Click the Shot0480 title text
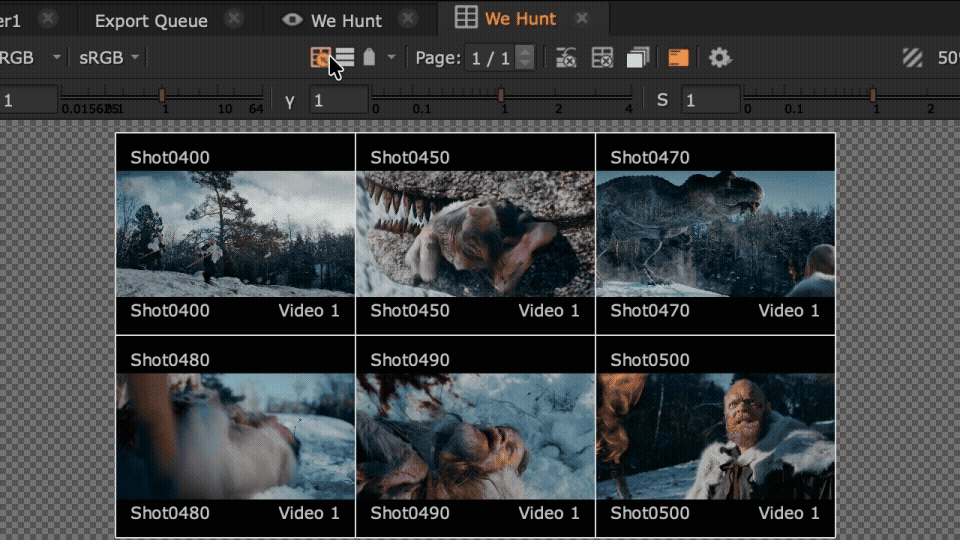Image resolution: width=960 pixels, height=540 pixels. click(x=170, y=360)
